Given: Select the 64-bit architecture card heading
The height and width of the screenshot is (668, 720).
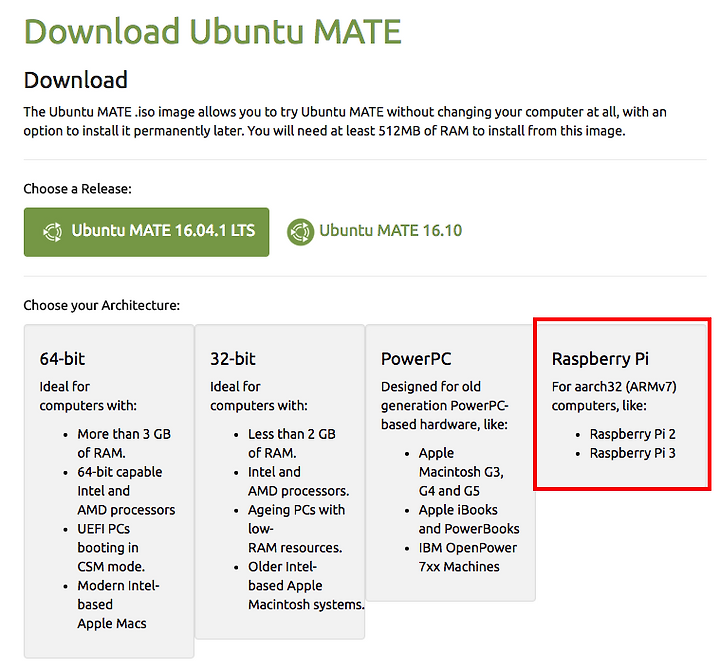Looking at the screenshot, I should click(x=62, y=359).
